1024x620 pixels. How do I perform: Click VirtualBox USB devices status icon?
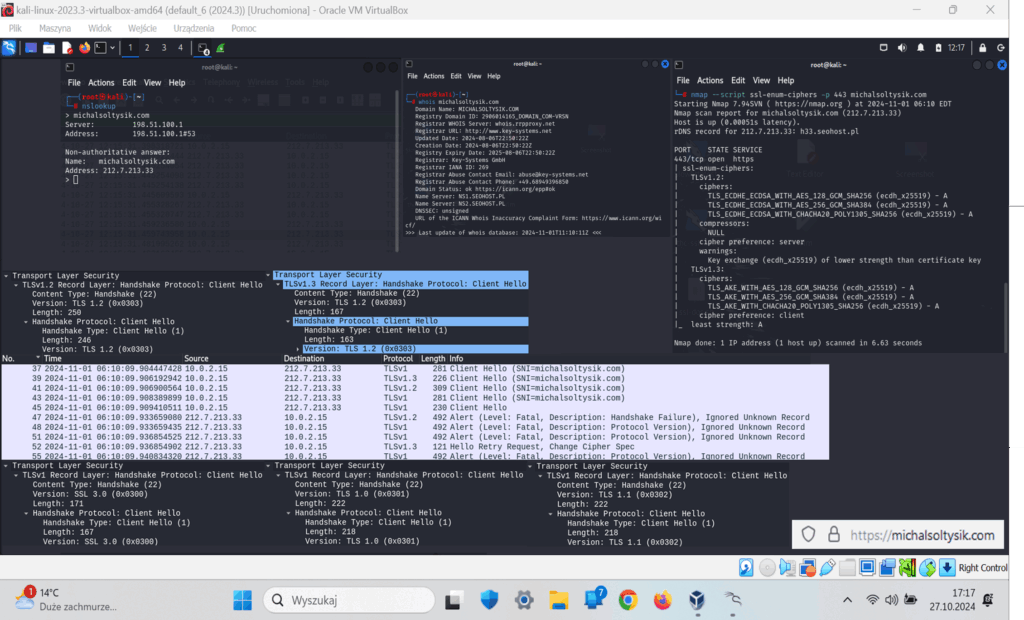[x=827, y=568]
